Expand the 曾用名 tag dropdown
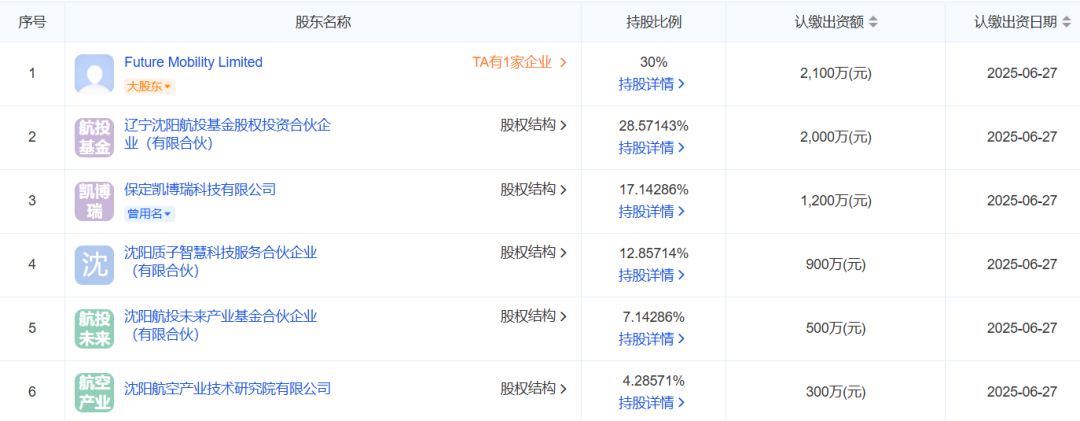 tap(149, 214)
